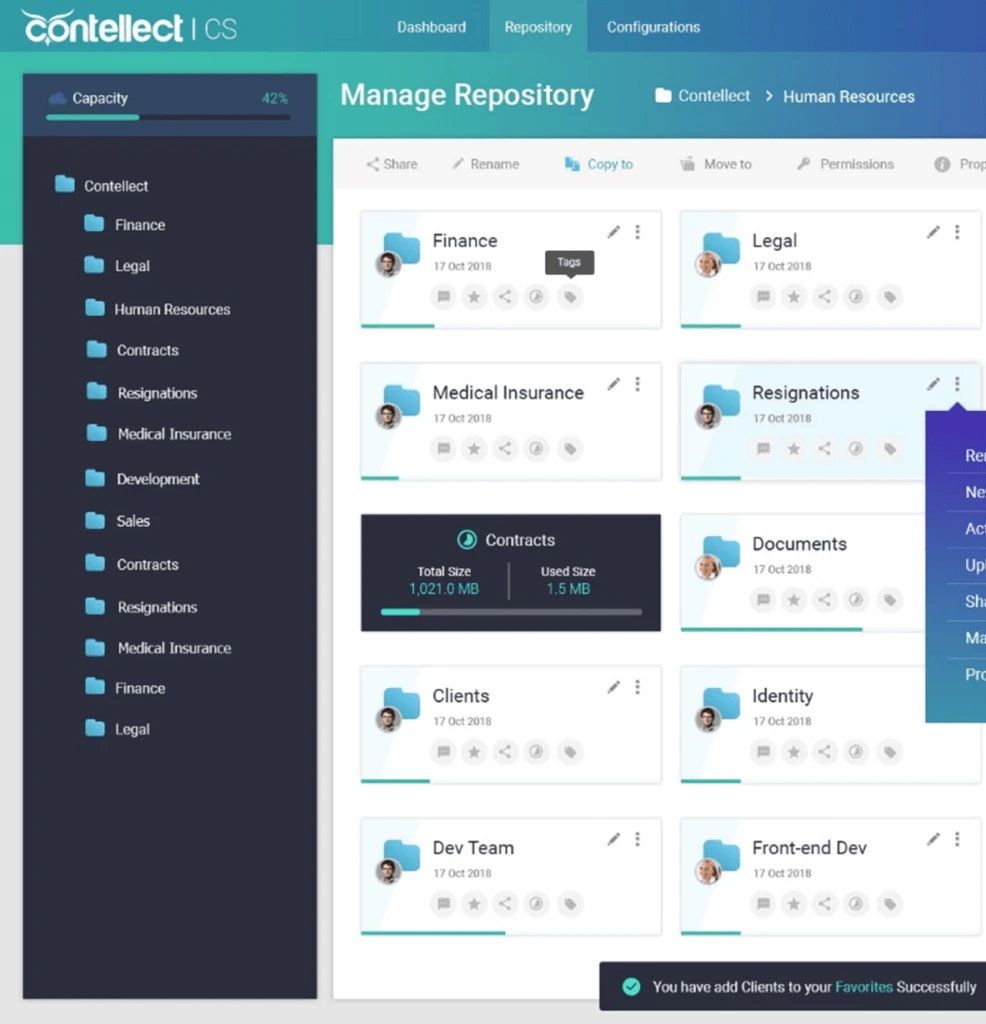Open three-dot menu on Clients card
The width and height of the screenshot is (986, 1024).
(637, 687)
